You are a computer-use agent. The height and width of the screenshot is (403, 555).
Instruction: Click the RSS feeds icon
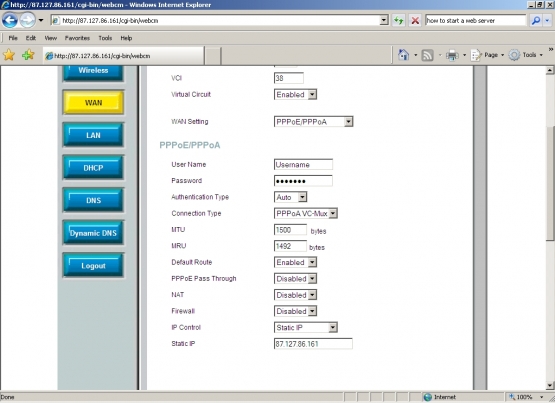pyautogui.click(x=427, y=55)
